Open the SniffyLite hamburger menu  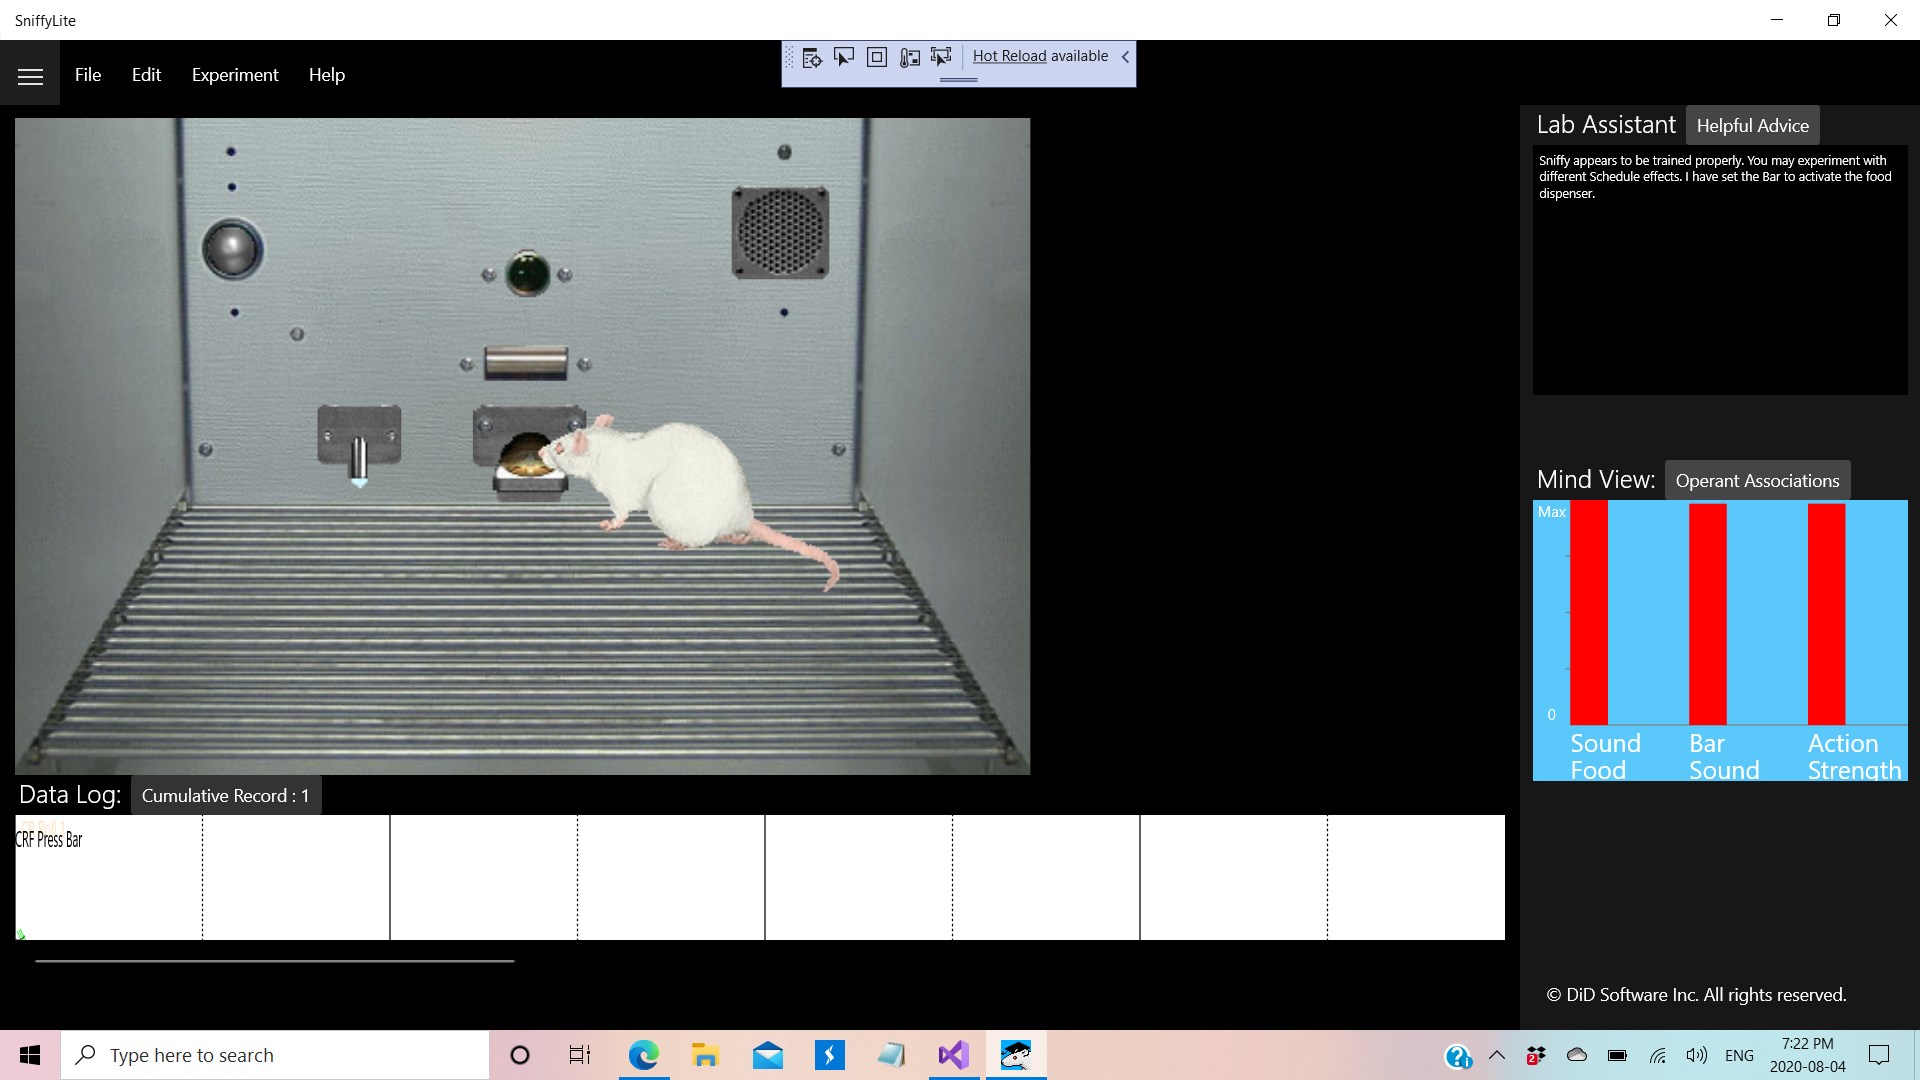pos(30,74)
